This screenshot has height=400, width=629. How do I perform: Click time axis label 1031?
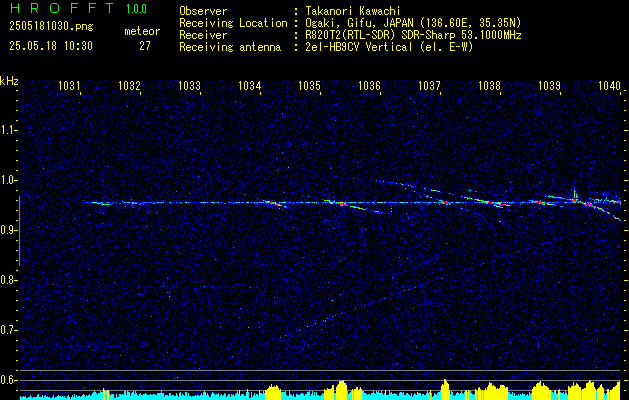click(x=69, y=86)
